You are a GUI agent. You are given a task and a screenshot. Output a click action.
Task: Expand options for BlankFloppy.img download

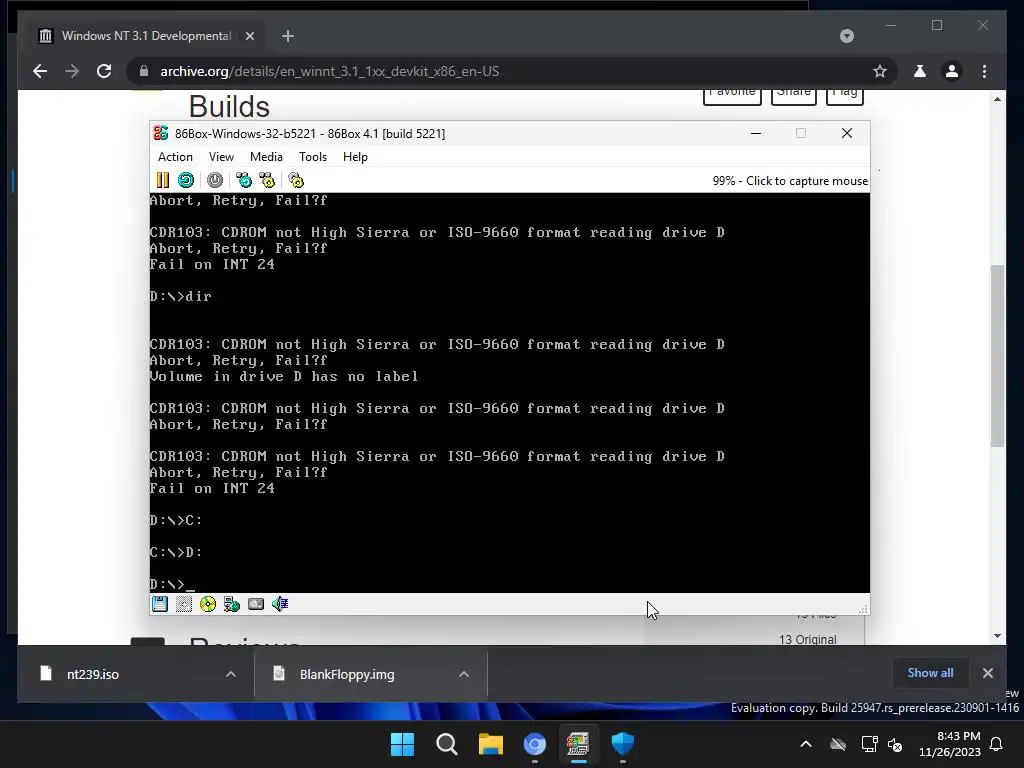[464, 674]
